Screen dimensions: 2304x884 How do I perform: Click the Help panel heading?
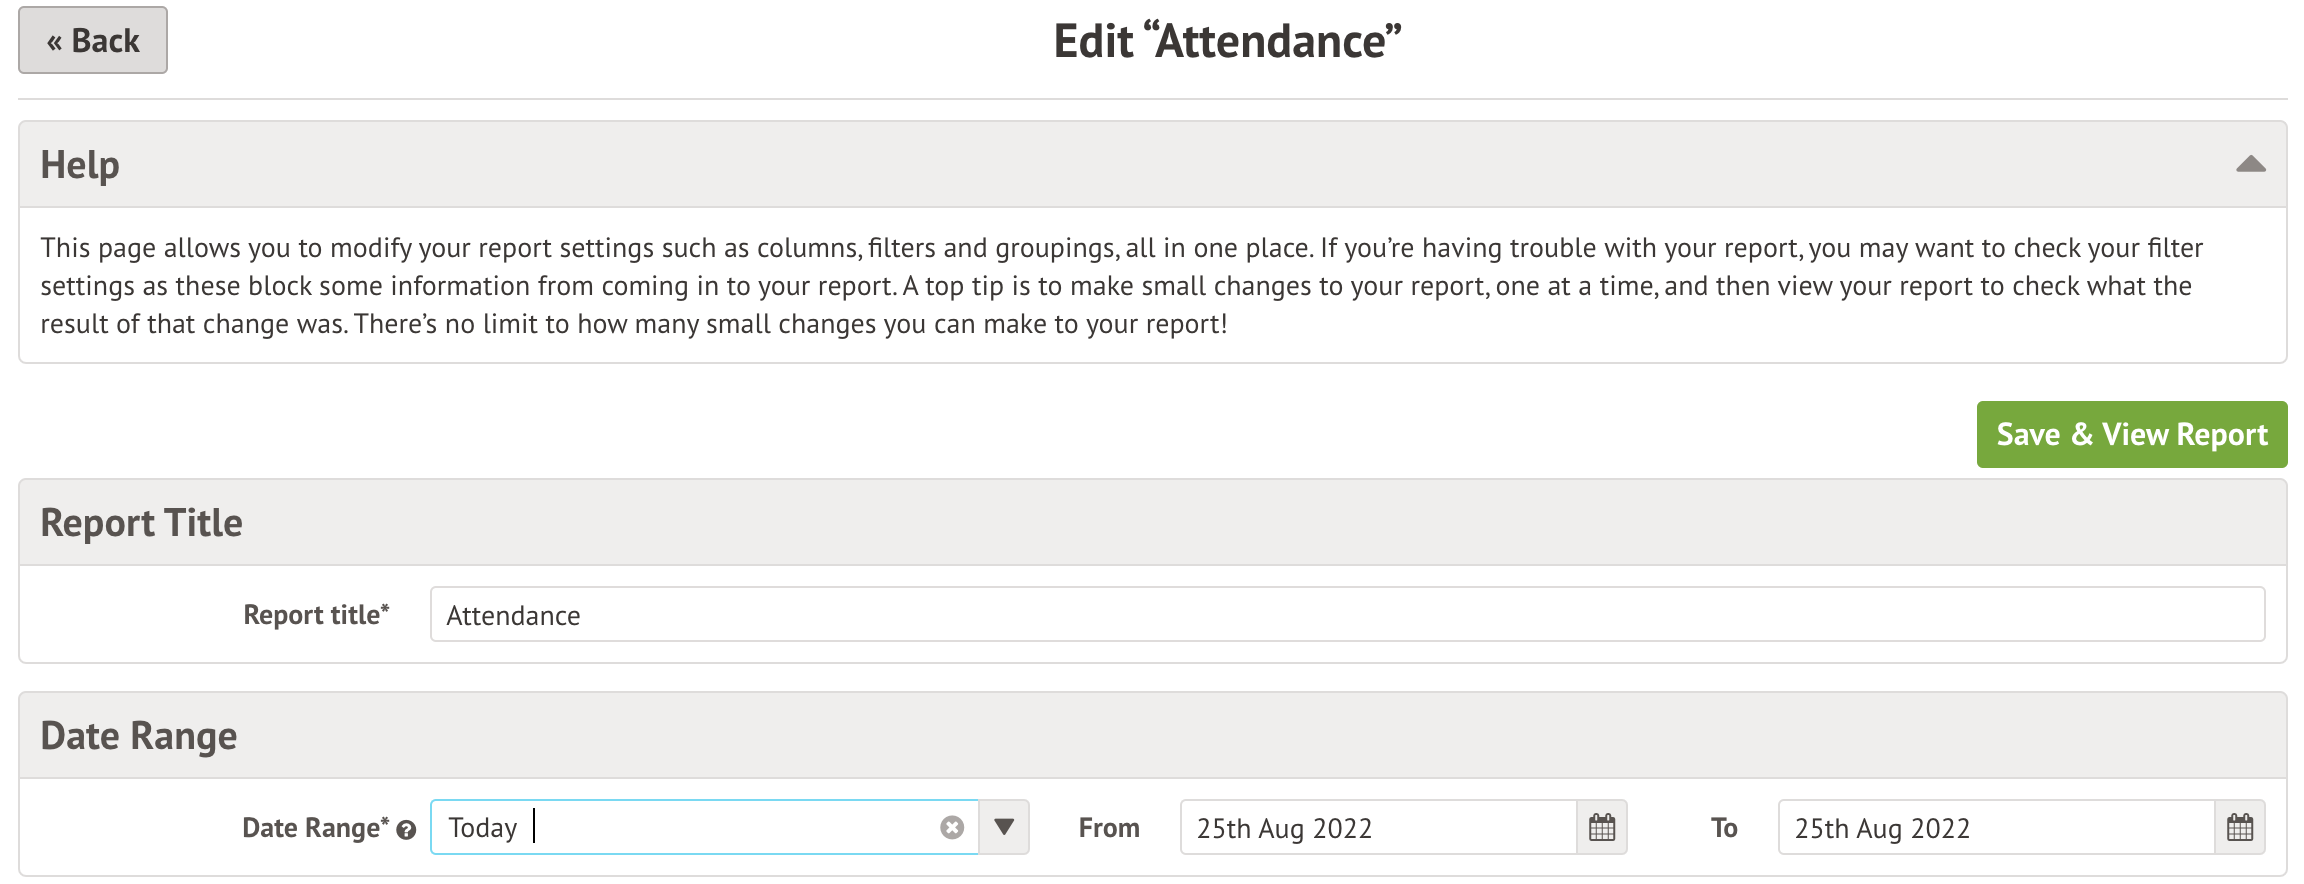click(80, 165)
